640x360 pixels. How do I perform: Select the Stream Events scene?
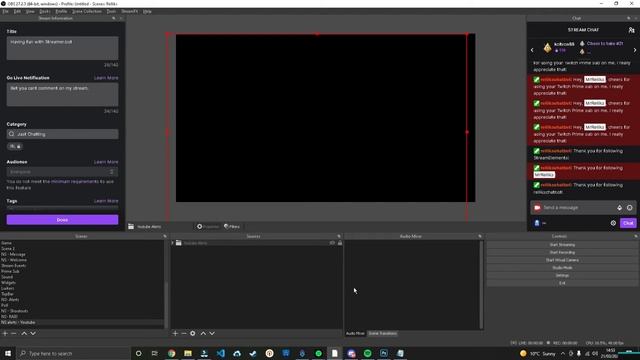coord(13,266)
